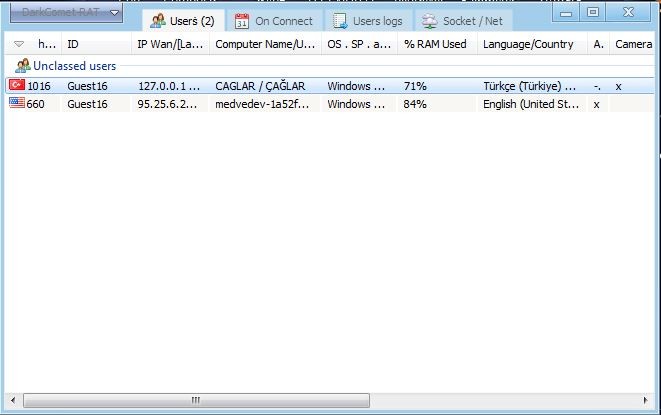Click the calendar icon on On Connect tab
661x415 pixels.
[x=242, y=21]
